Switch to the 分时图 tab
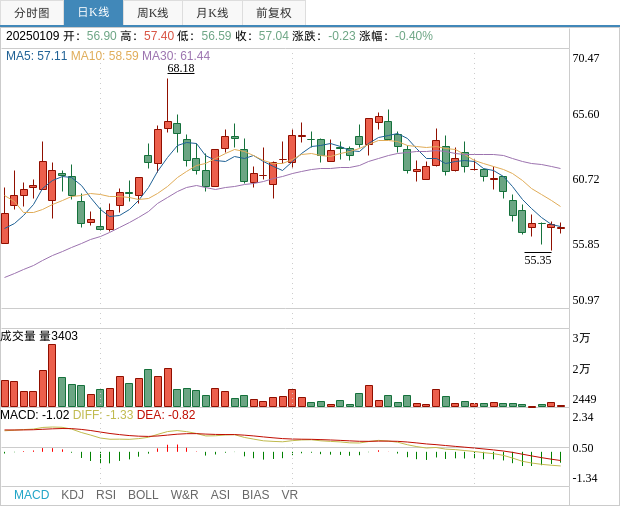Screen dimensions: 620x506 pyautogui.click(x=32, y=13)
